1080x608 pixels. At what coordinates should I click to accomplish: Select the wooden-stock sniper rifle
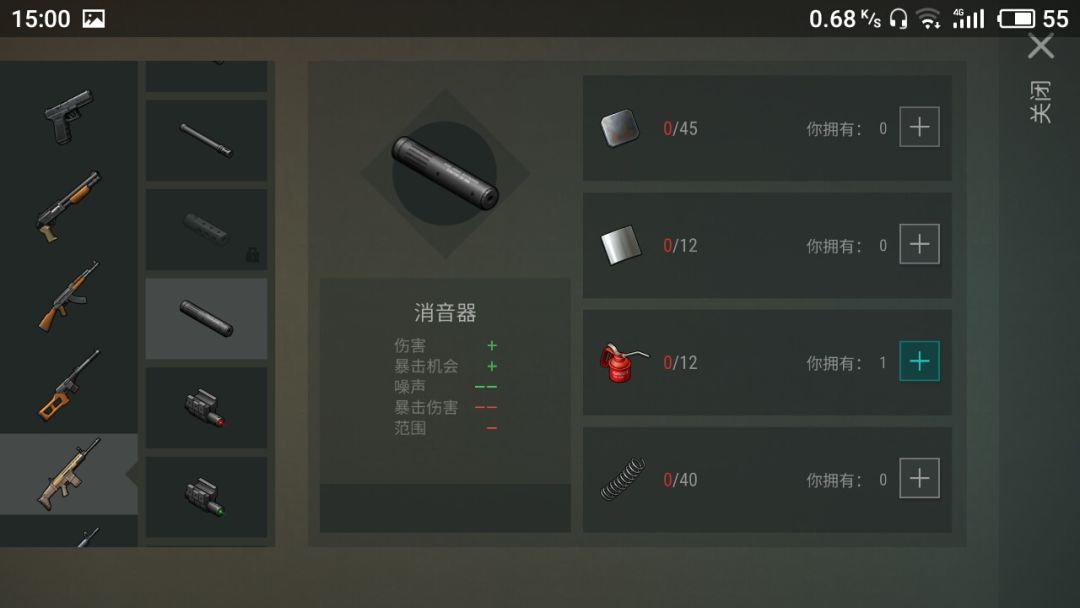click(69, 385)
